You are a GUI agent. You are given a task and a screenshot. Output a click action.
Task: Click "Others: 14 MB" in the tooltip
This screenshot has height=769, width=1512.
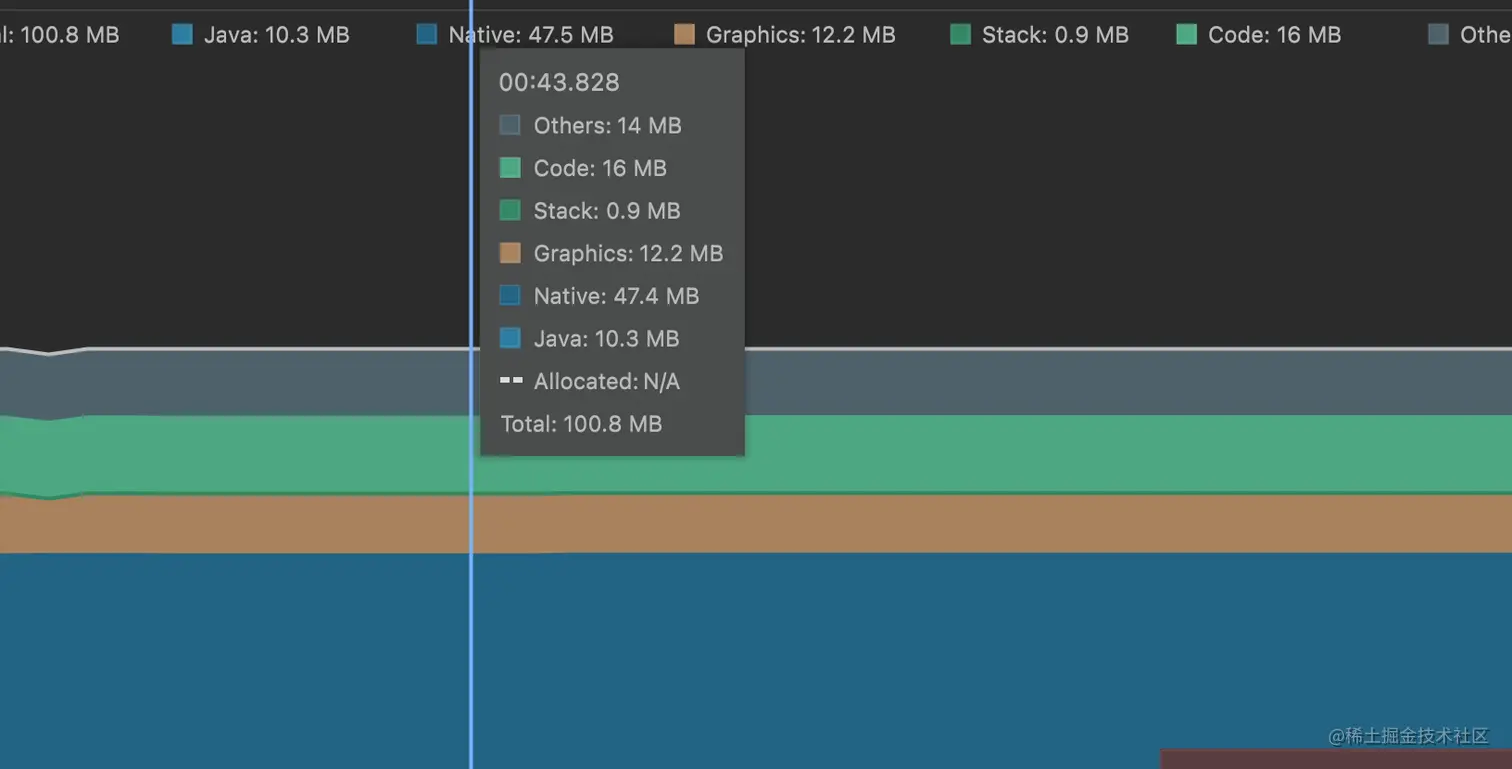click(607, 125)
